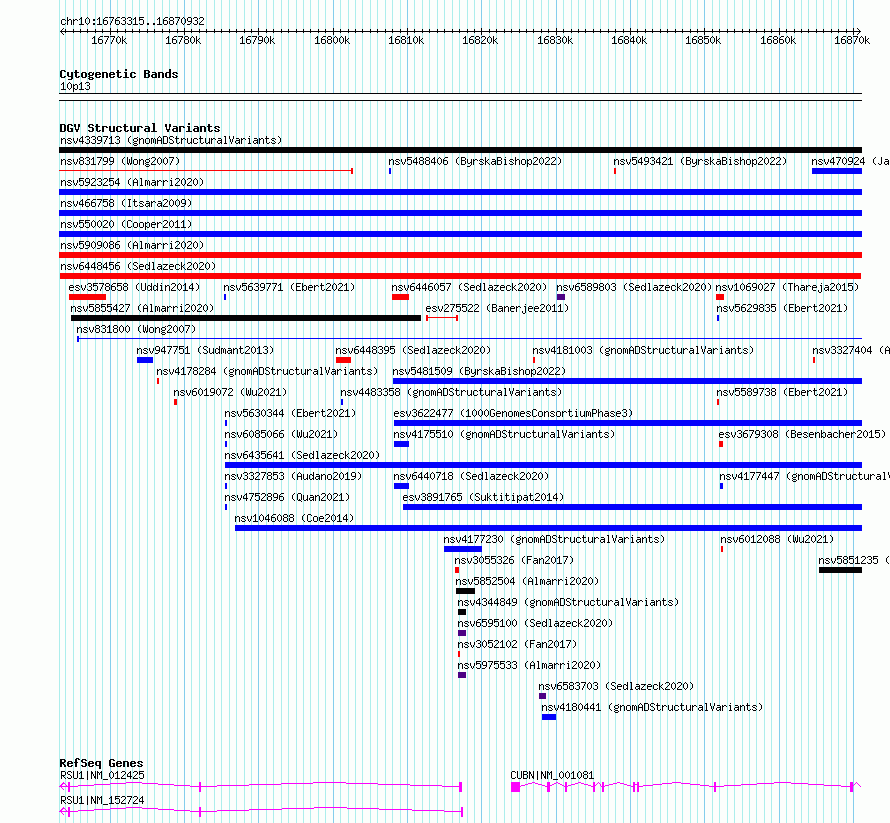This screenshot has height=823, width=890.
Task: Open nsv5488406 (ByrskaBishop2022) variant
Action: coord(475,161)
